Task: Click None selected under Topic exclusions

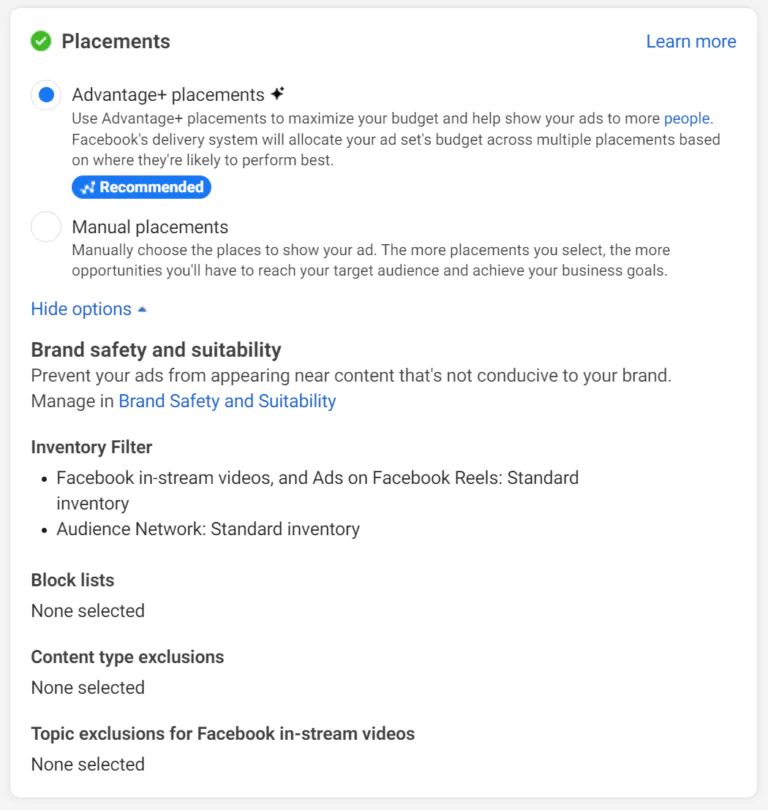Action: click(x=88, y=764)
